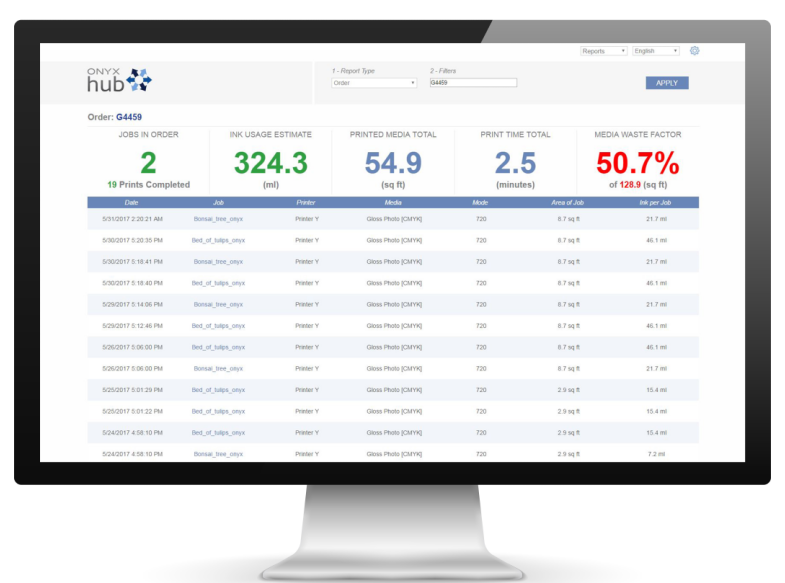785x583 pixels.
Task: Open Bed_of_tulips_onyx job from 5/30/2017 5:20:35 PM
Action: pos(218,240)
